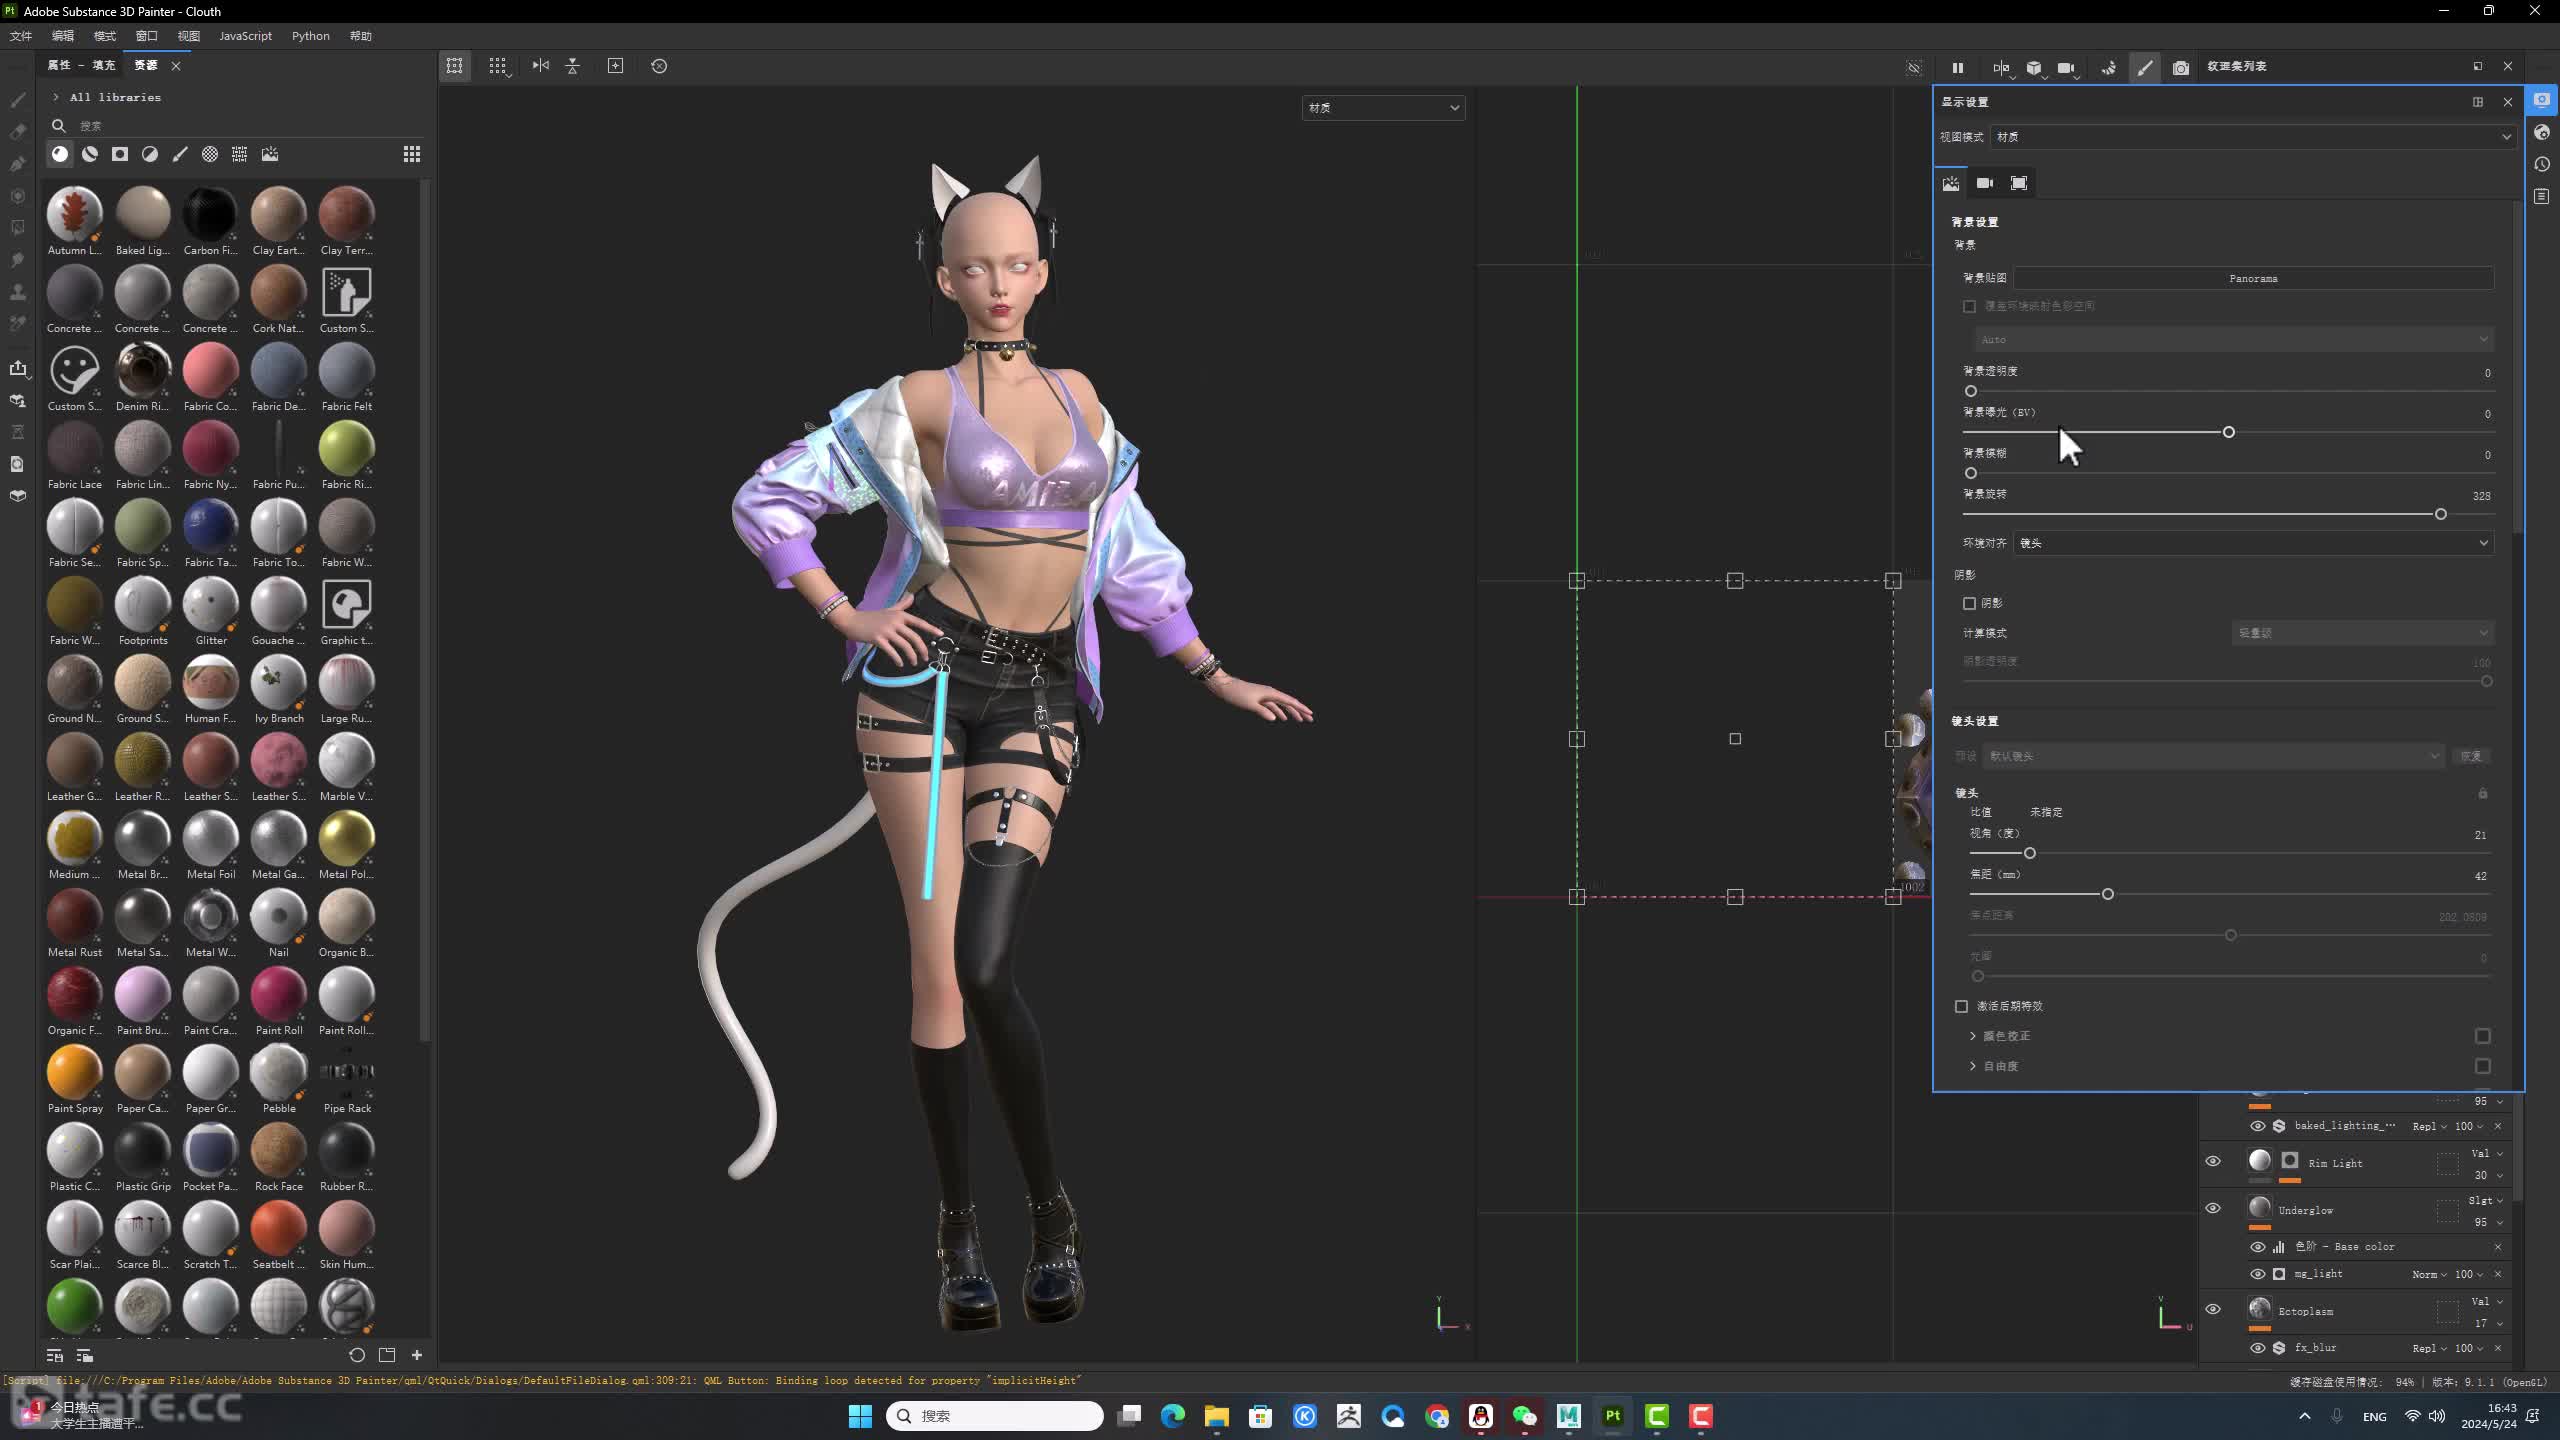Screen dimensions: 2560x1440
Task: Filter assets by alphas checker icon
Action: click(x=210, y=154)
